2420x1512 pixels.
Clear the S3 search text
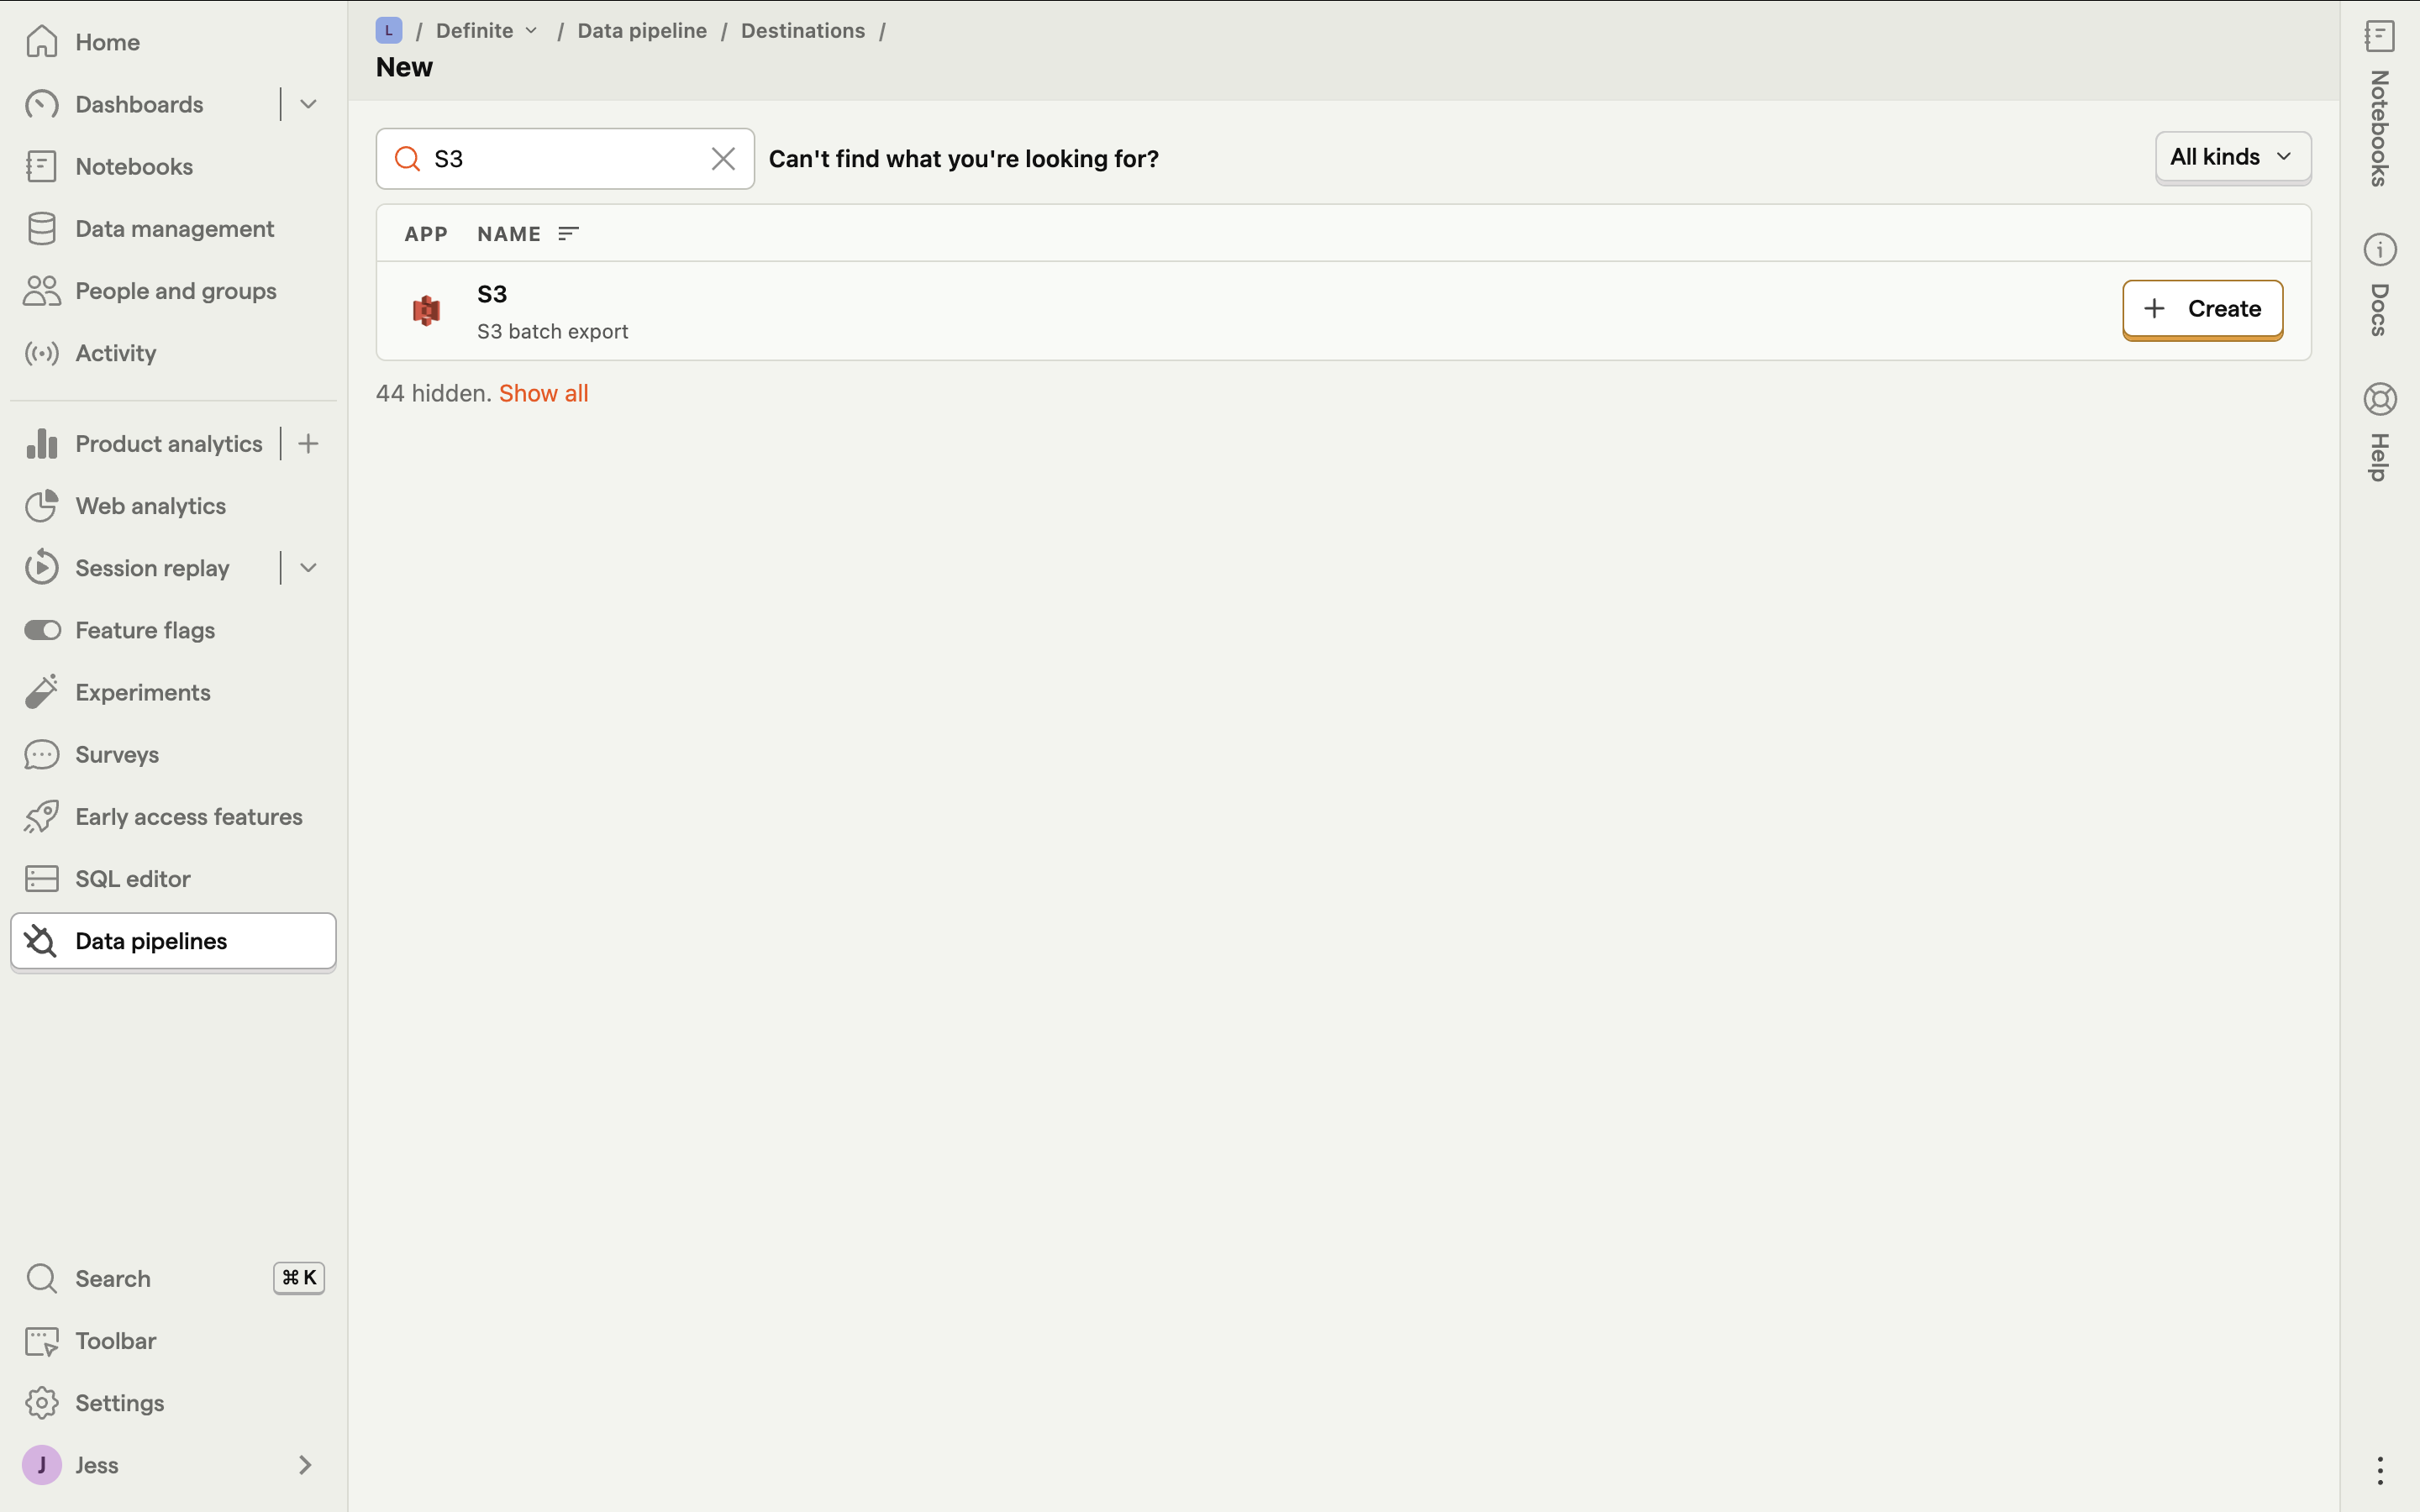click(x=723, y=159)
